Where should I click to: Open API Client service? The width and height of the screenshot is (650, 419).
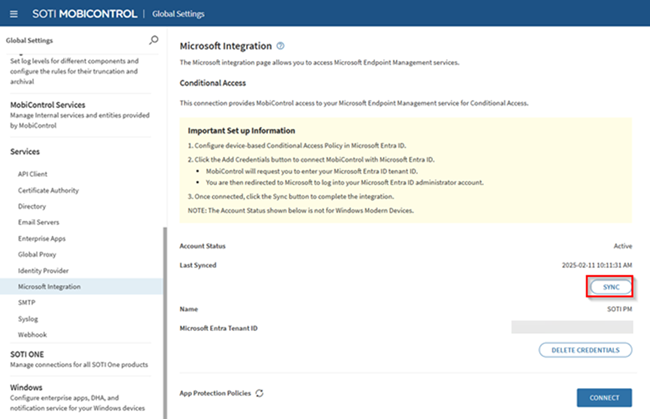[32, 174]
